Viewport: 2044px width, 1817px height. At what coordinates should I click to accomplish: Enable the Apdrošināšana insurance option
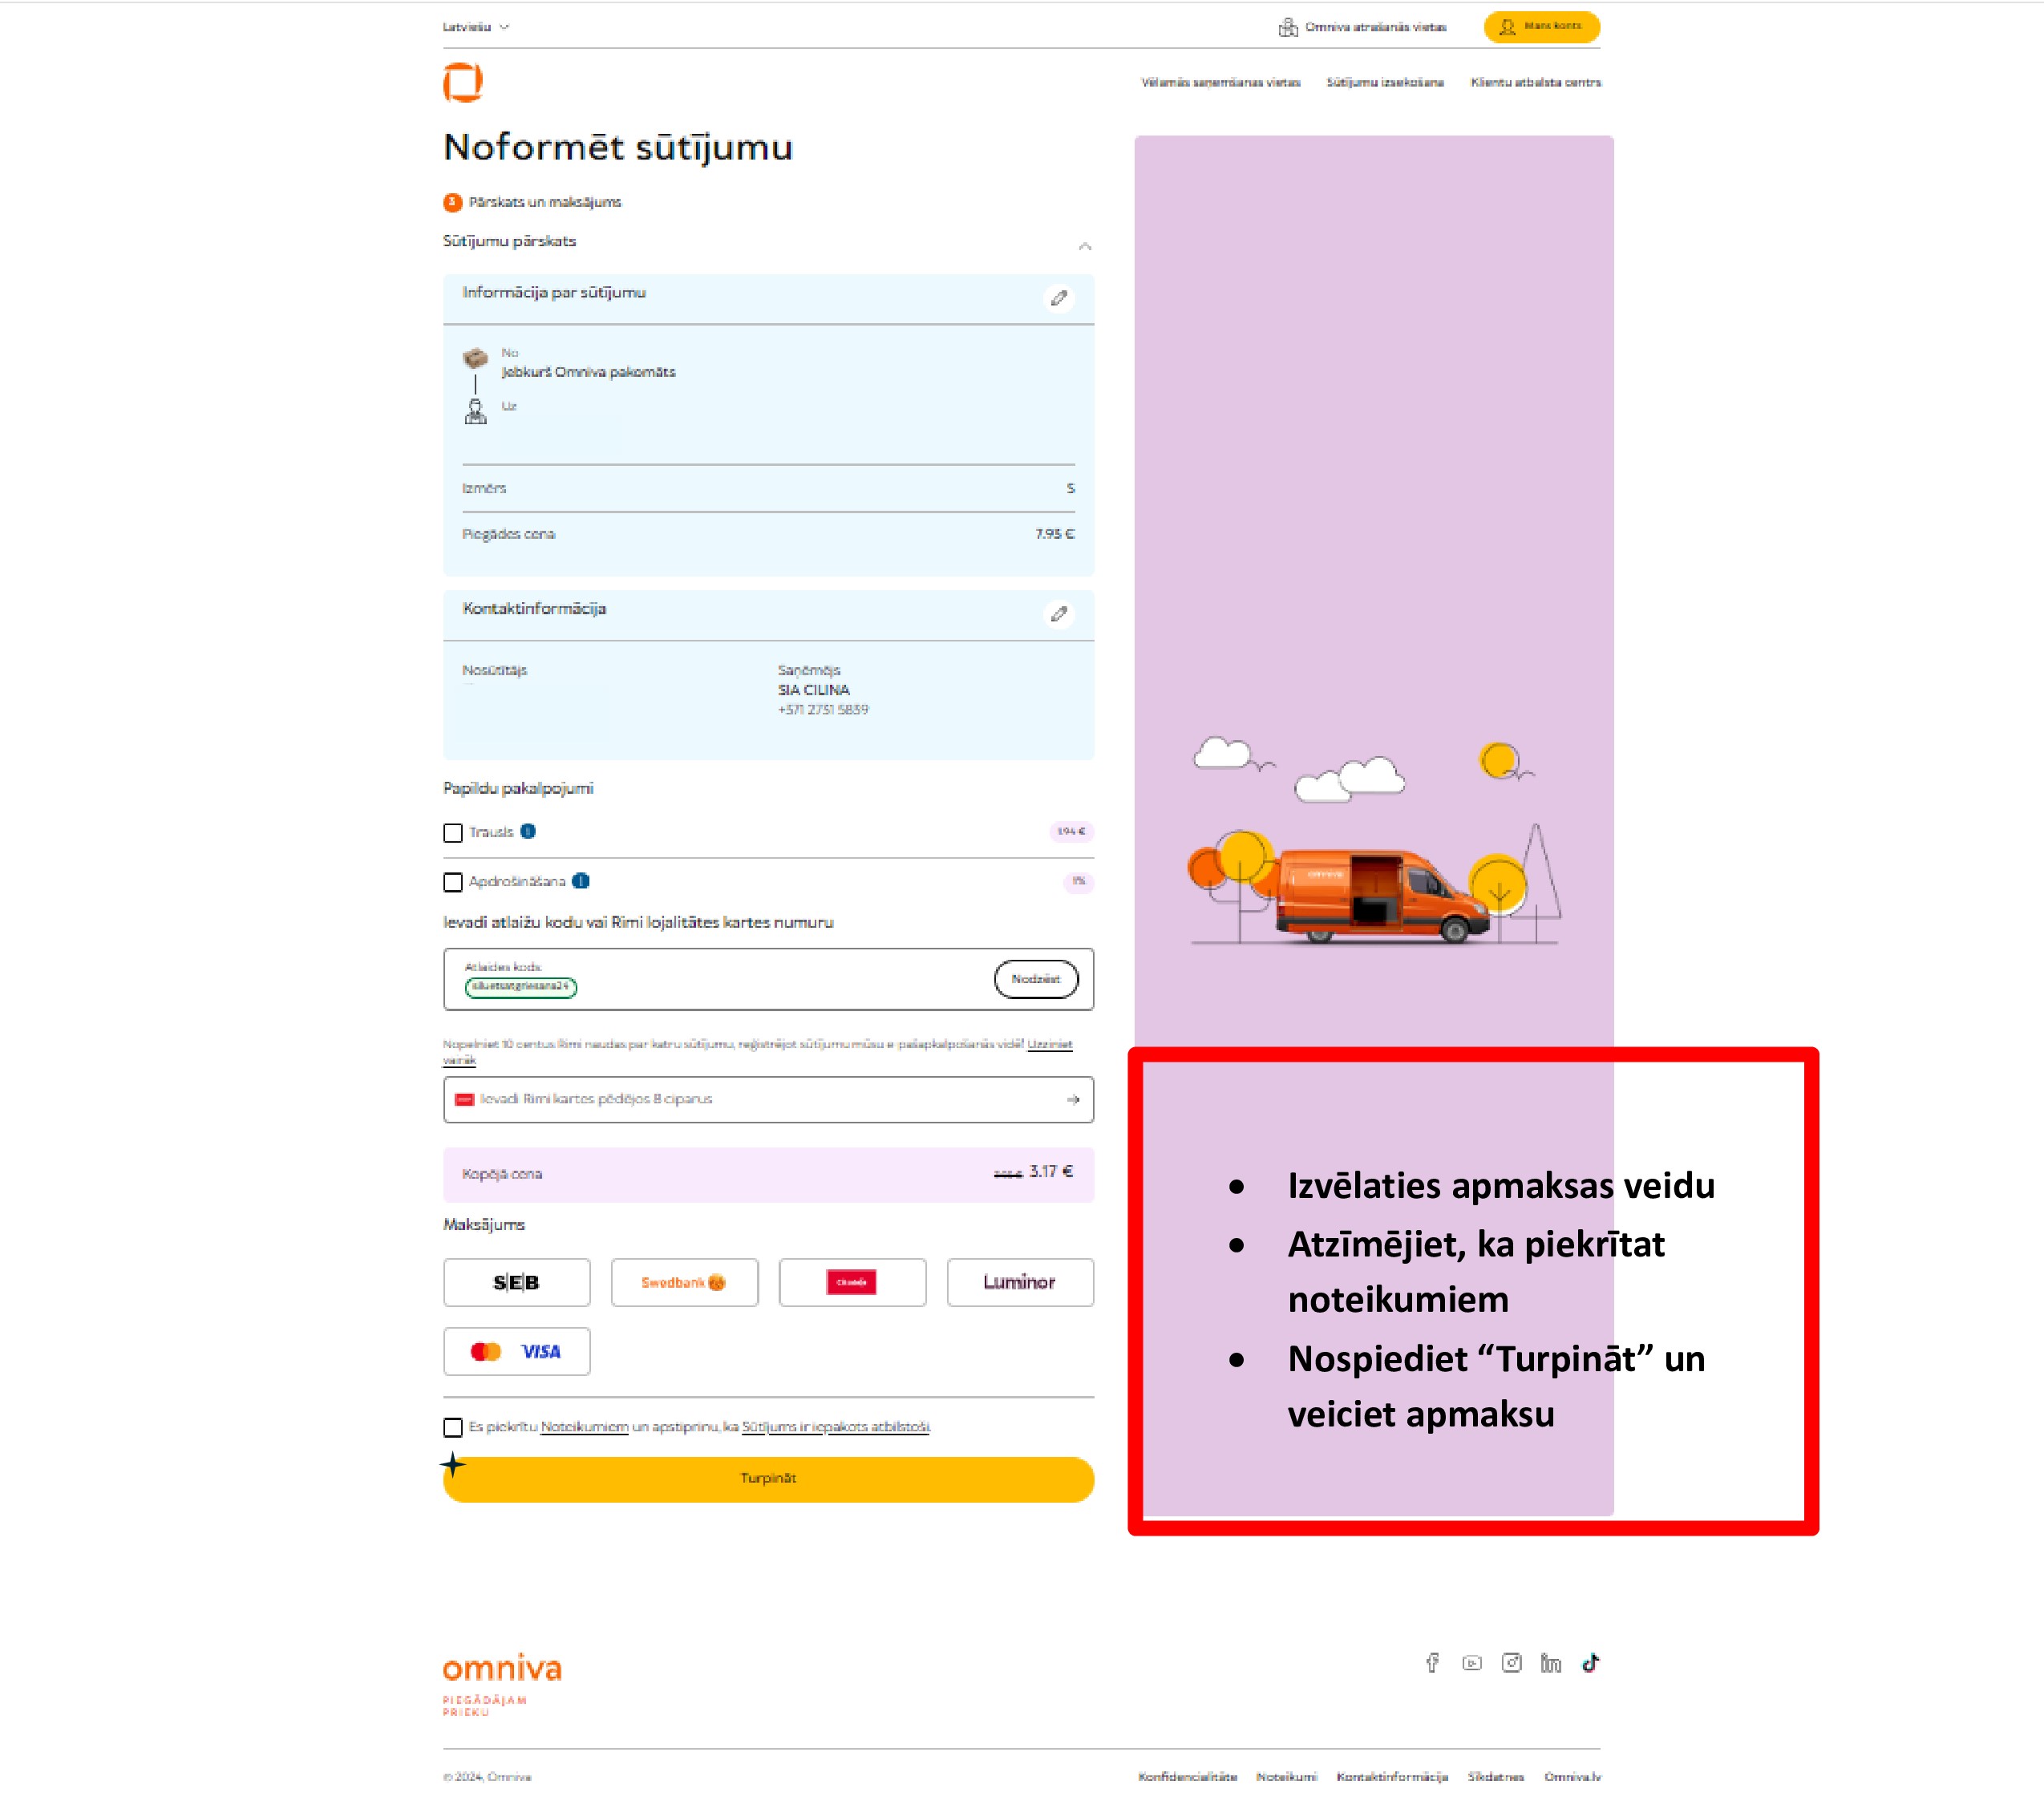(x=453, y=882)
